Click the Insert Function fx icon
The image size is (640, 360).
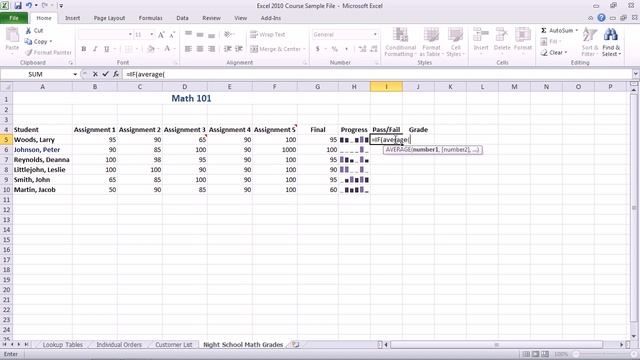pyautogui.click(x=116, y=74)
